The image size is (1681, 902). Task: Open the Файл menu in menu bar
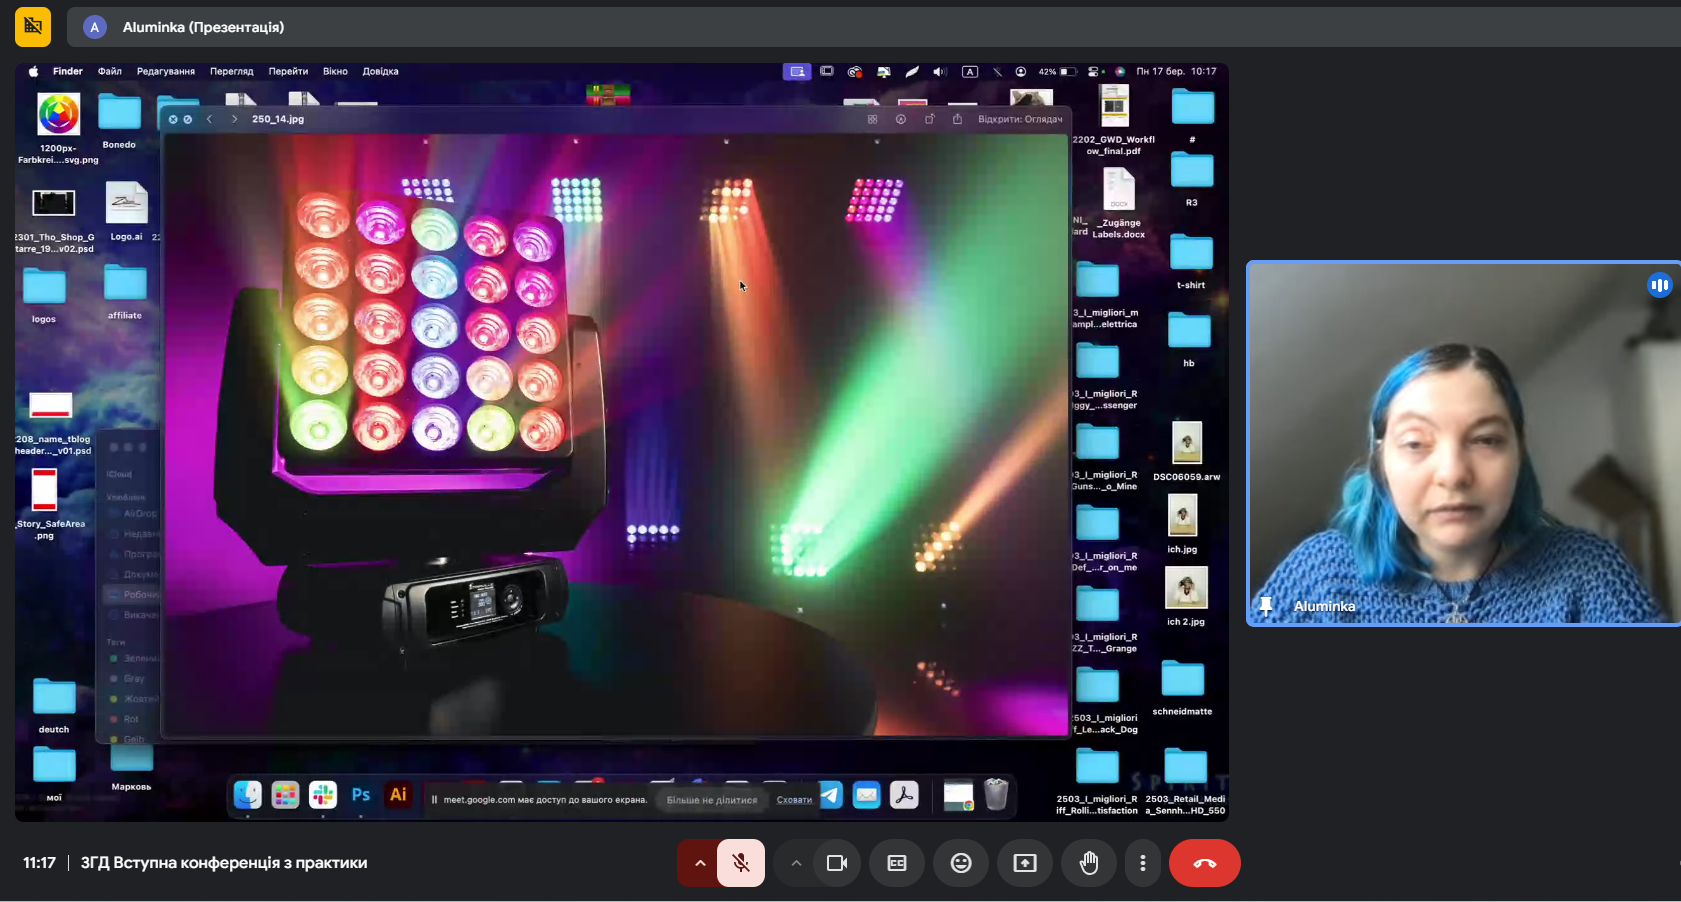click(110, 71)
